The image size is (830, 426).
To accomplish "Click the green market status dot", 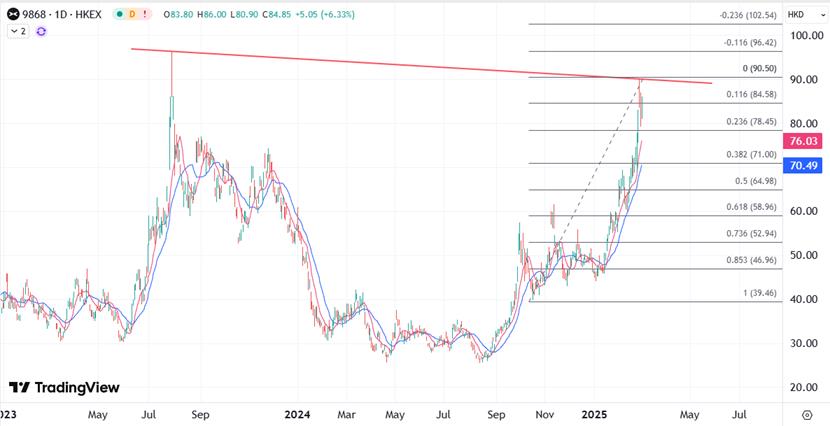I will 119,15.
